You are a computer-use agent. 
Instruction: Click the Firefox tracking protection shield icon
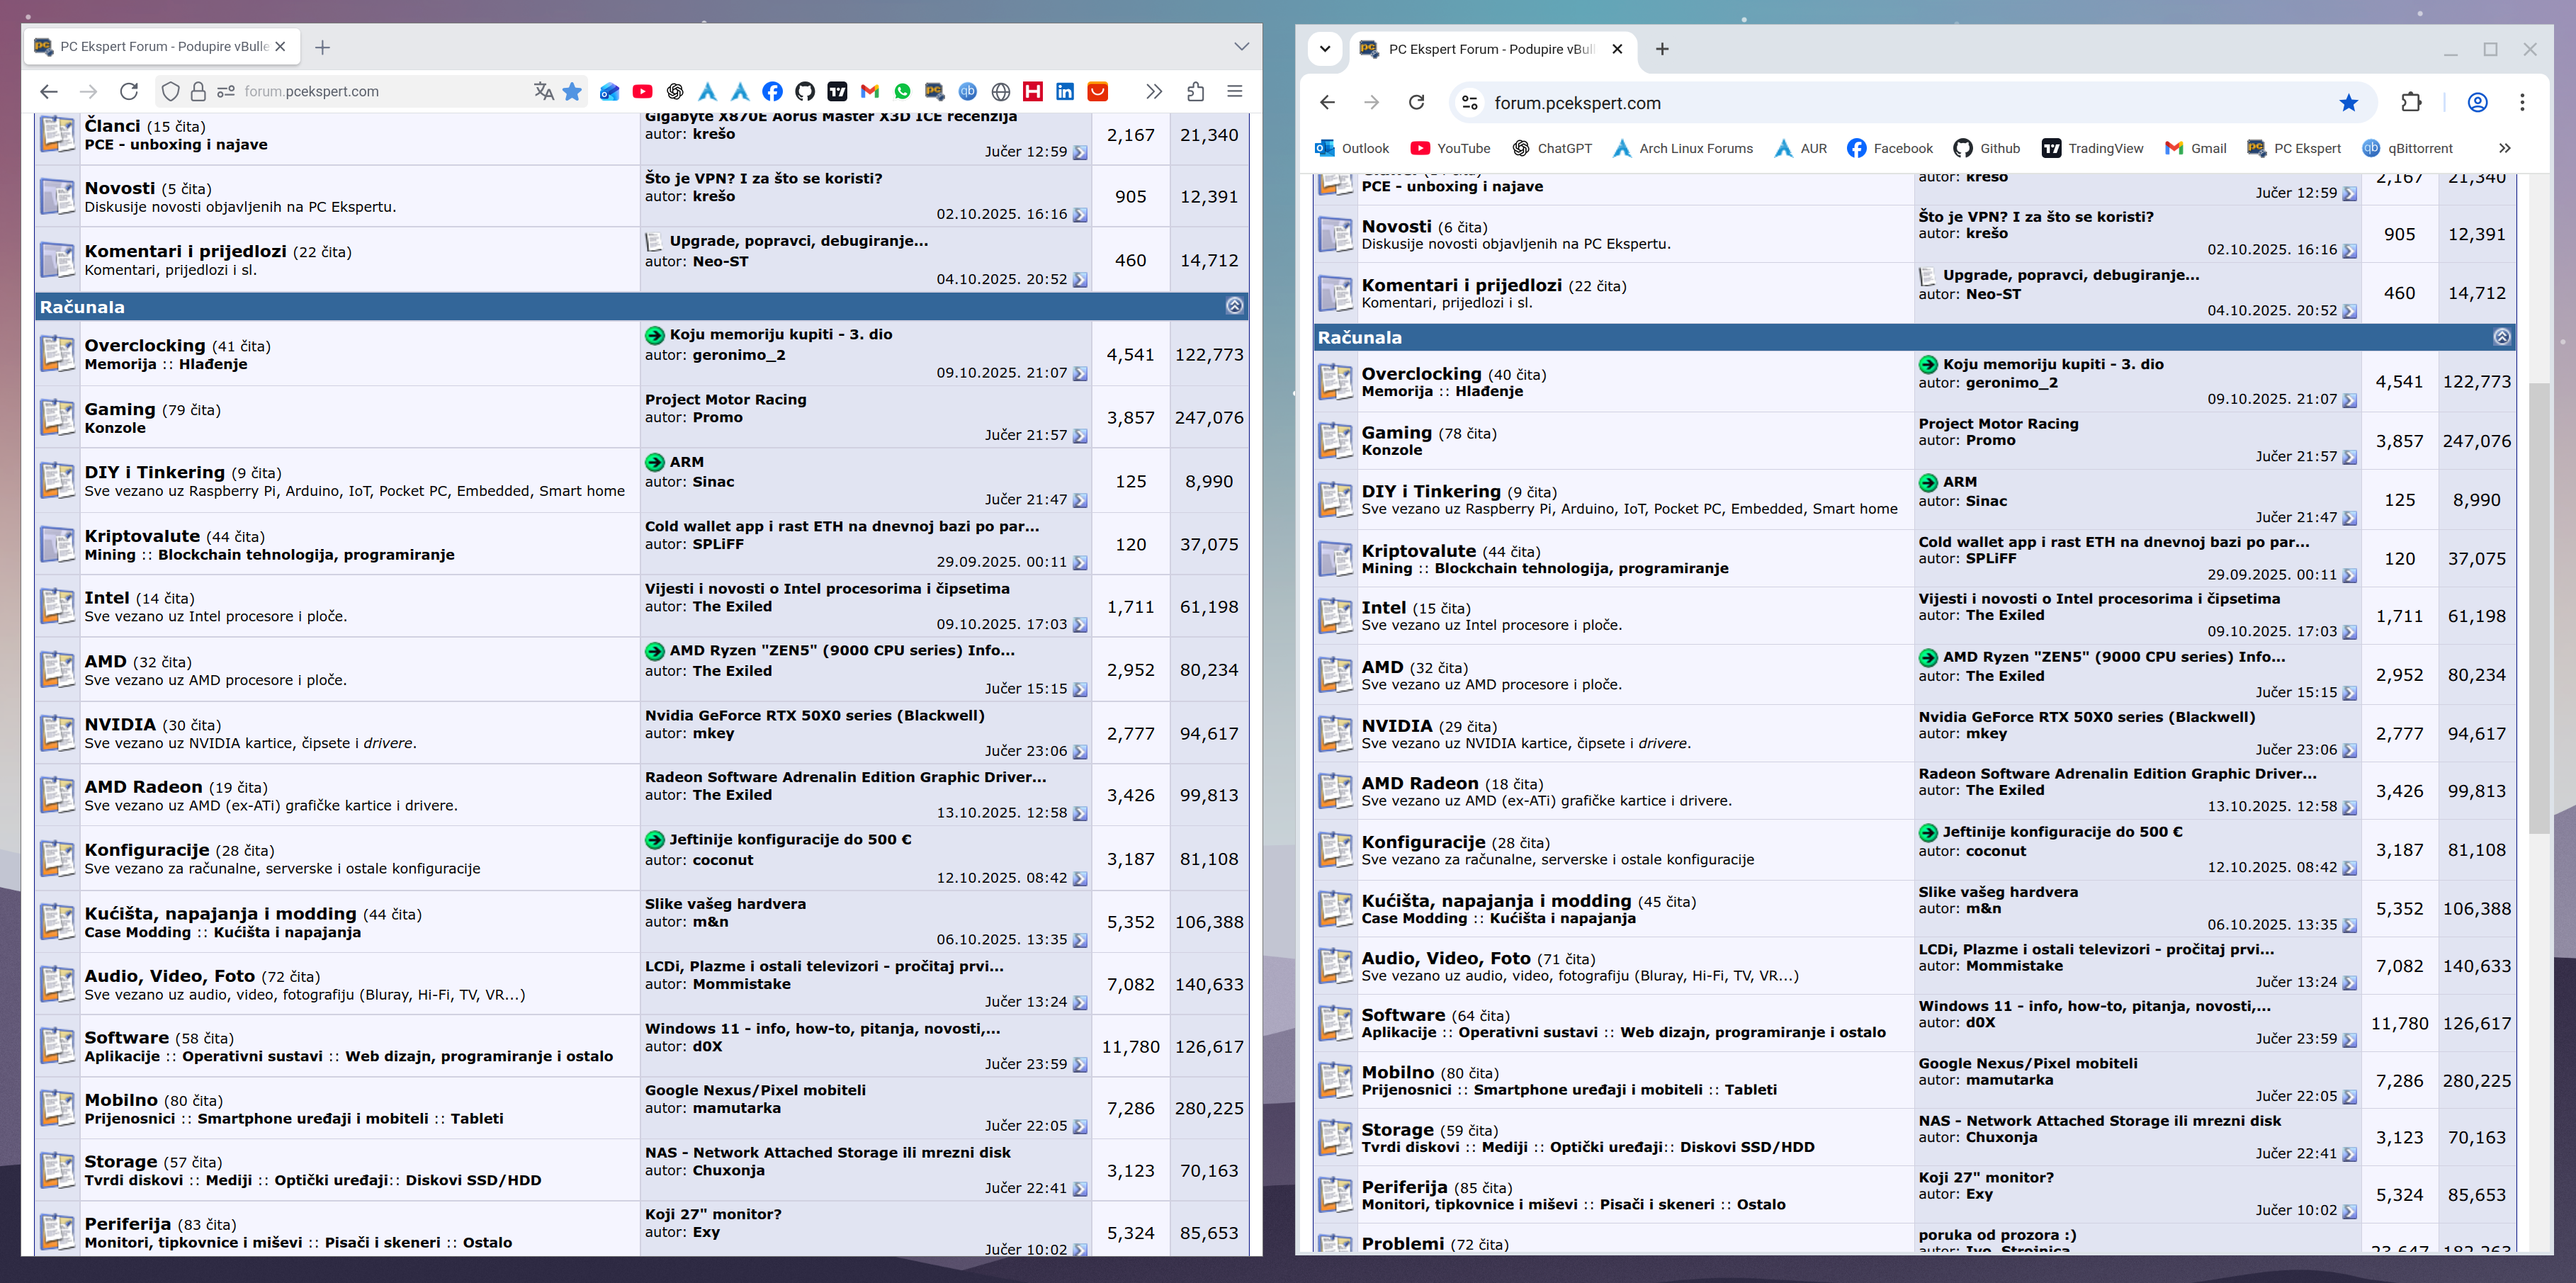coord(171,91)
